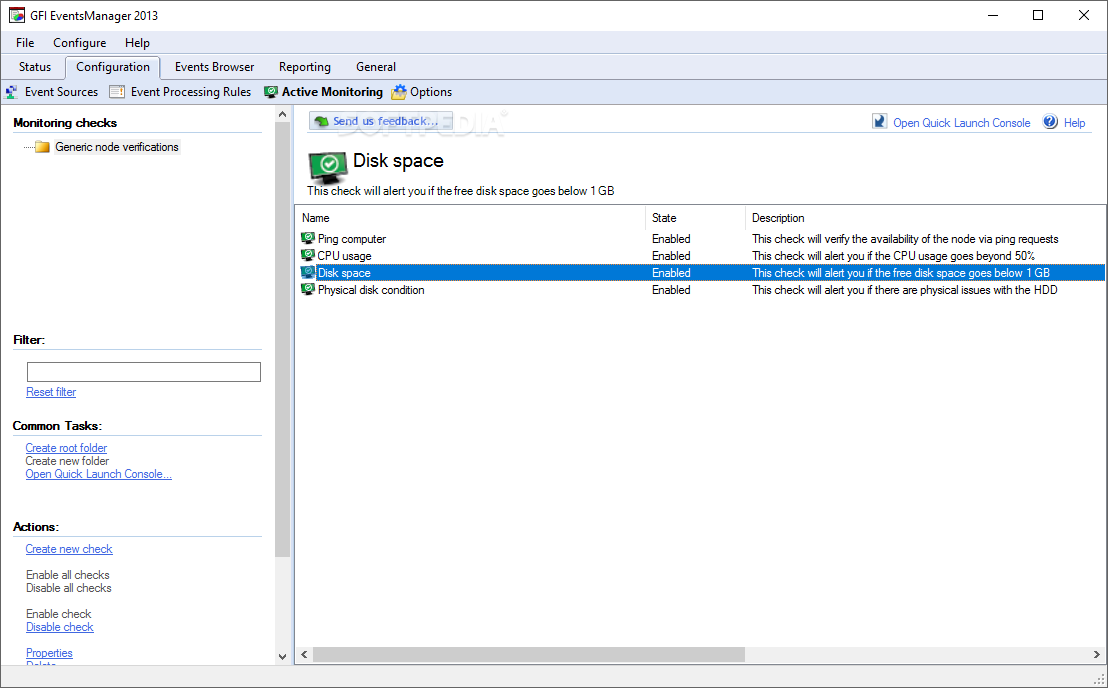Click the Send us feedback icon
The image size is (1108, 688).
coord(322,121)
